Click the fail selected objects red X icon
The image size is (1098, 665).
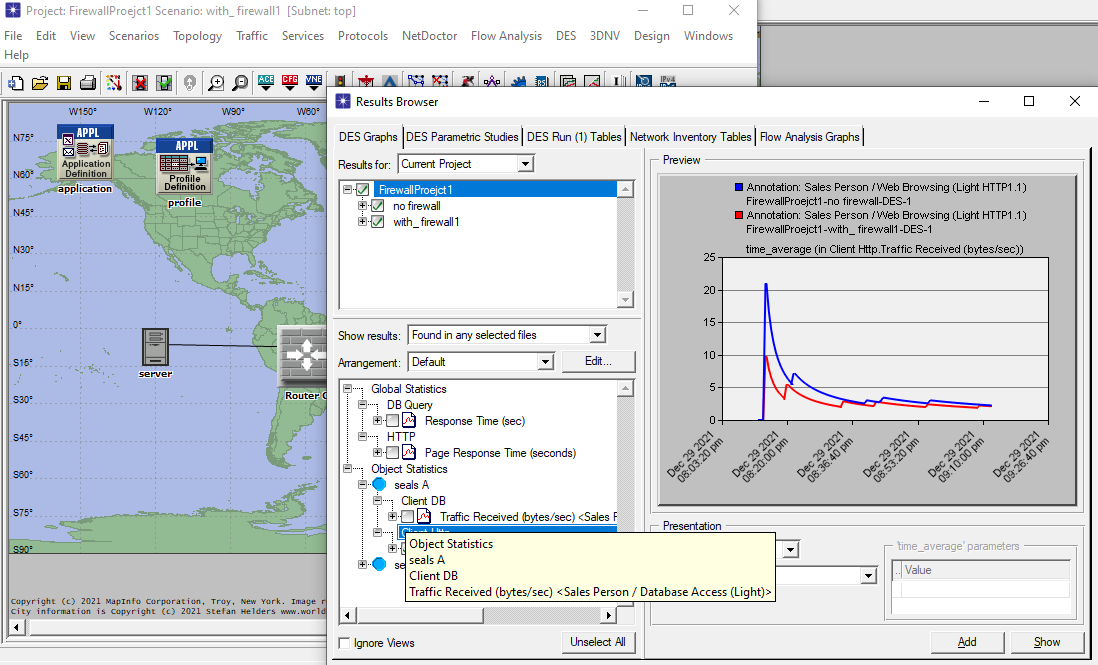(140, 83)
